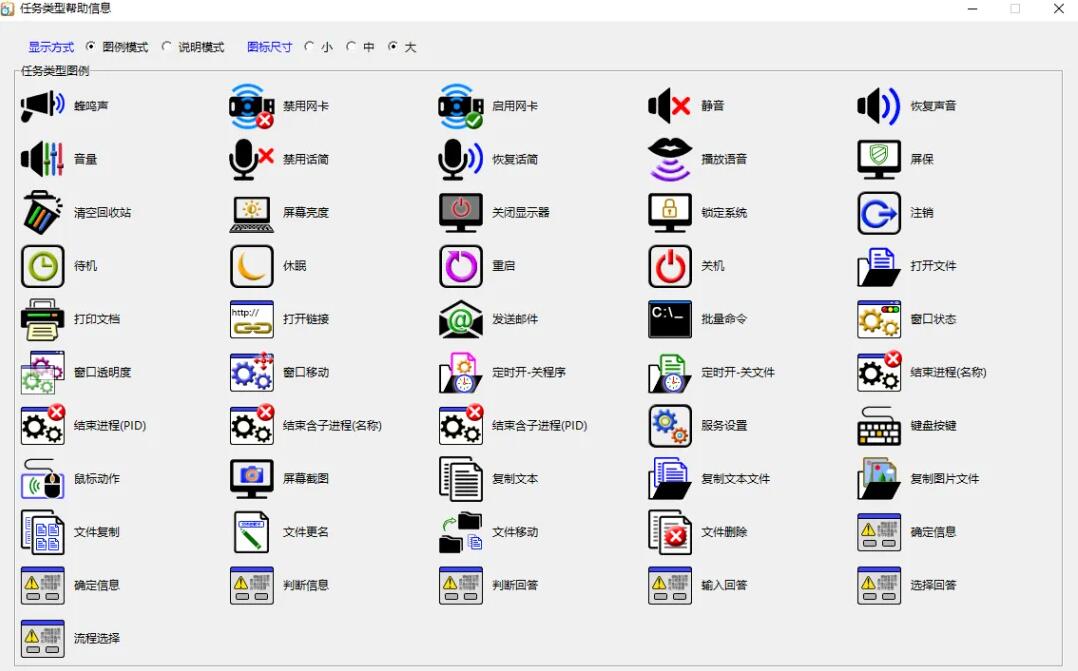Click the 锁定系统 padlock monitor icon
1078x671 pixels.
[669, 213]
